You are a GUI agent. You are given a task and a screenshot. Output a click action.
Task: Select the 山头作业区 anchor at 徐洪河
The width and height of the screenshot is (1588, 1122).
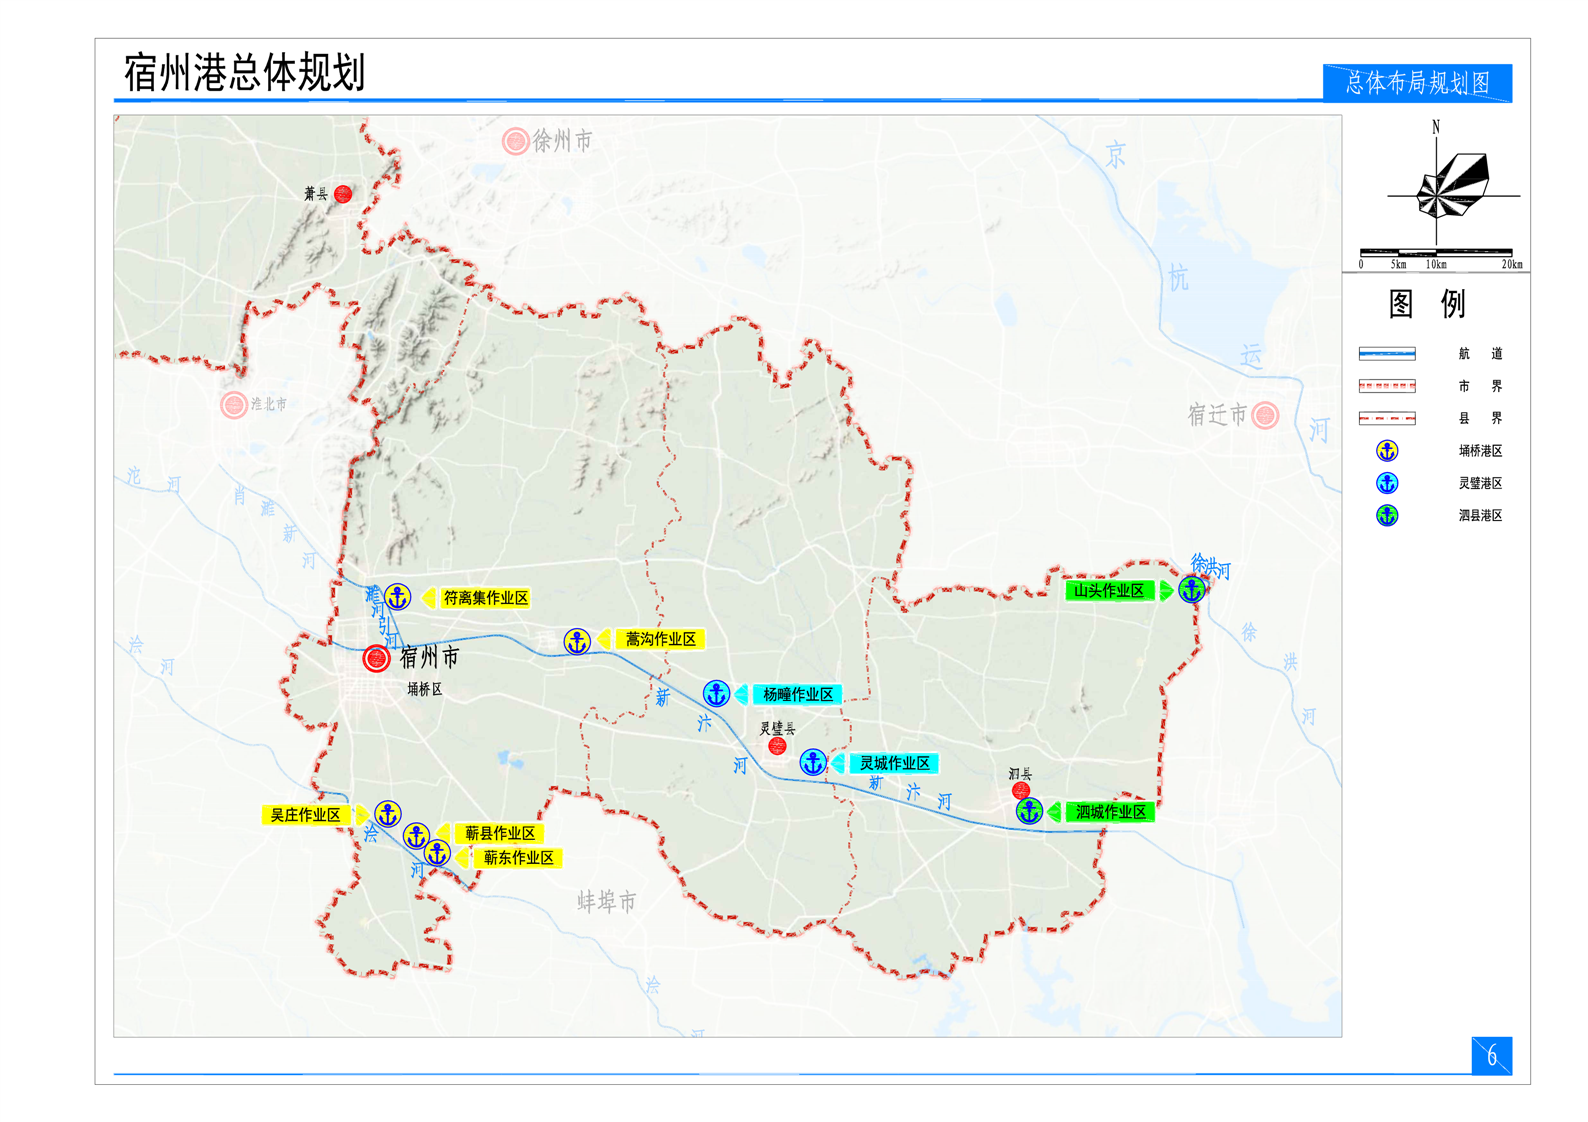(1191, 589)
